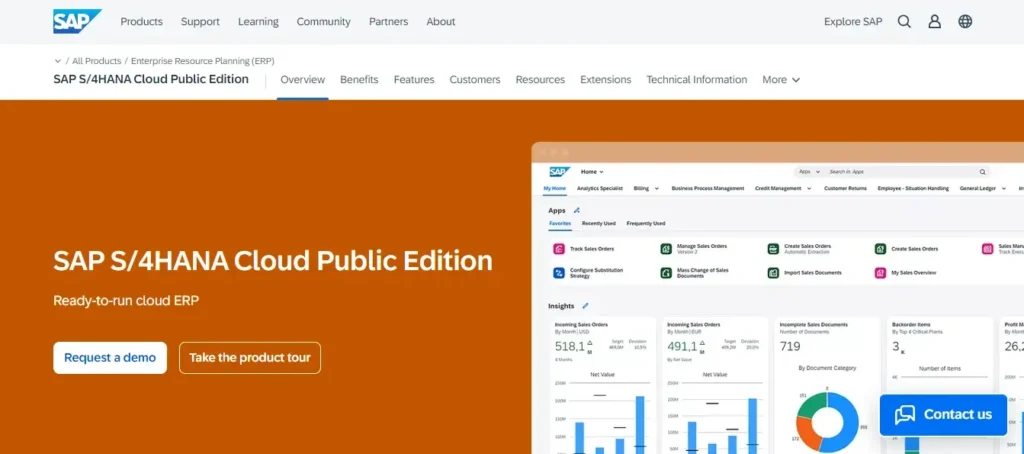Open the Incoming Sales Orders EUR insight card
1024x454 pixels.
click(714, 385)
